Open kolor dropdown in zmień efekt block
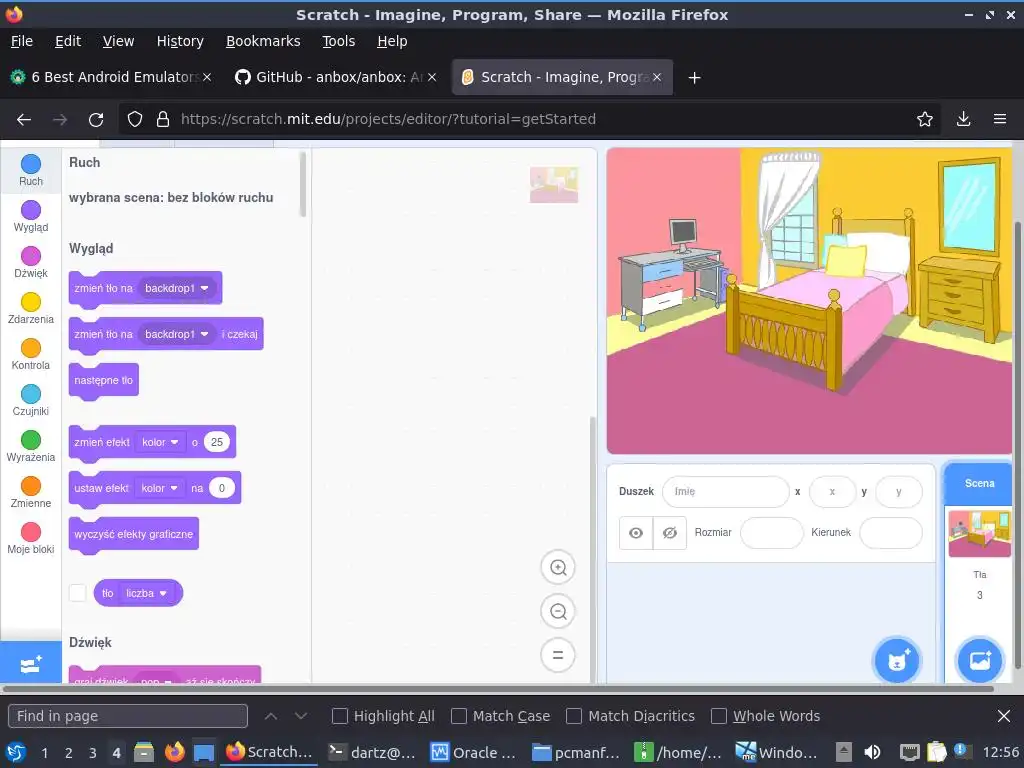The image size is (1024, 768). click(161, 442)
